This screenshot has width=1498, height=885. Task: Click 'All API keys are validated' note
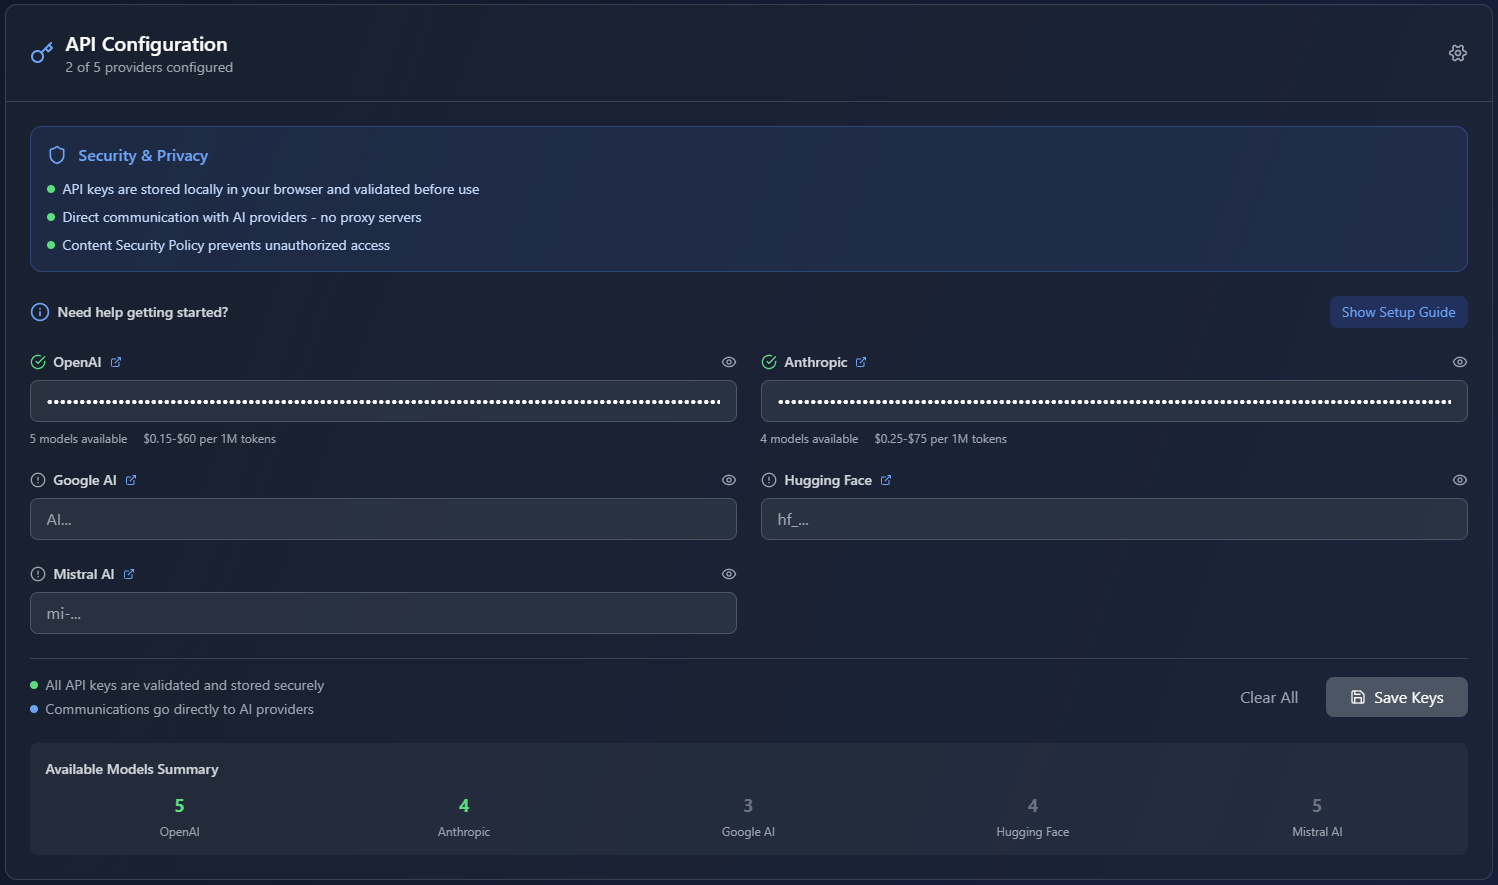[x=185, y=685]
